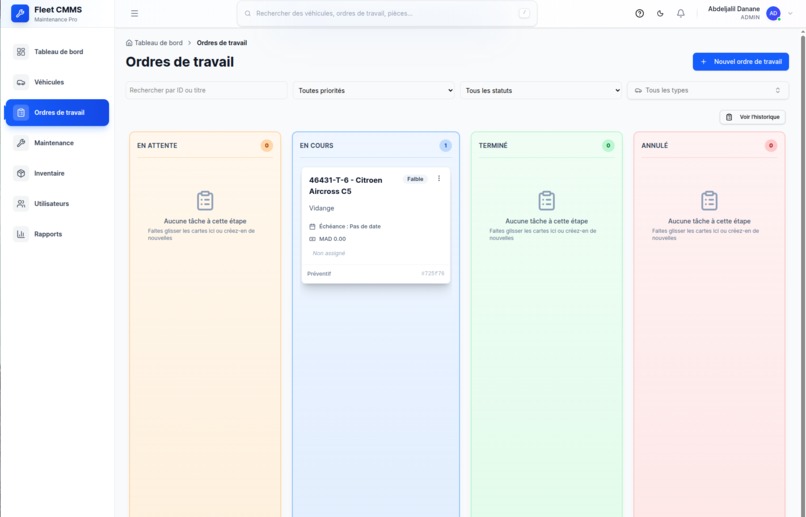Open the help question-mark icon
This screenshot has height=517, width=806.
pos(639,13)
